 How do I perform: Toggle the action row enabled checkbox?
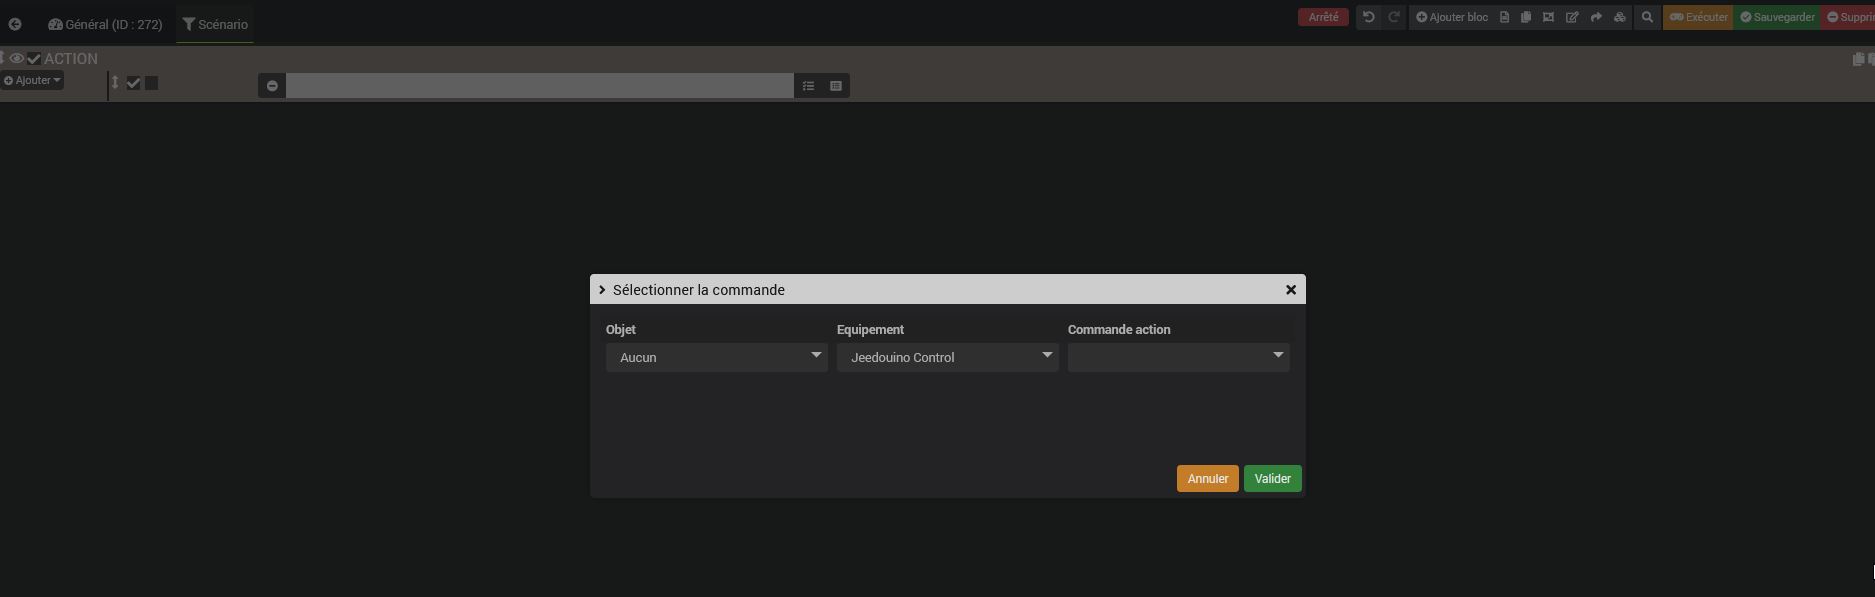[133, 83]
